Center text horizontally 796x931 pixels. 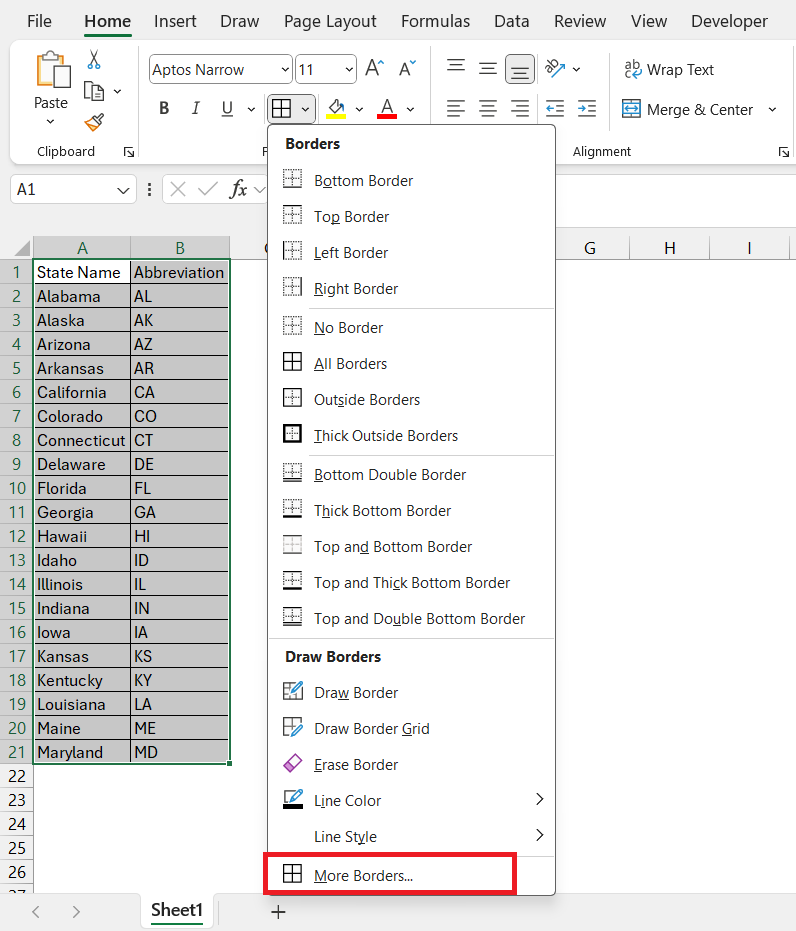pyautogui.click(x=488, y=109)
